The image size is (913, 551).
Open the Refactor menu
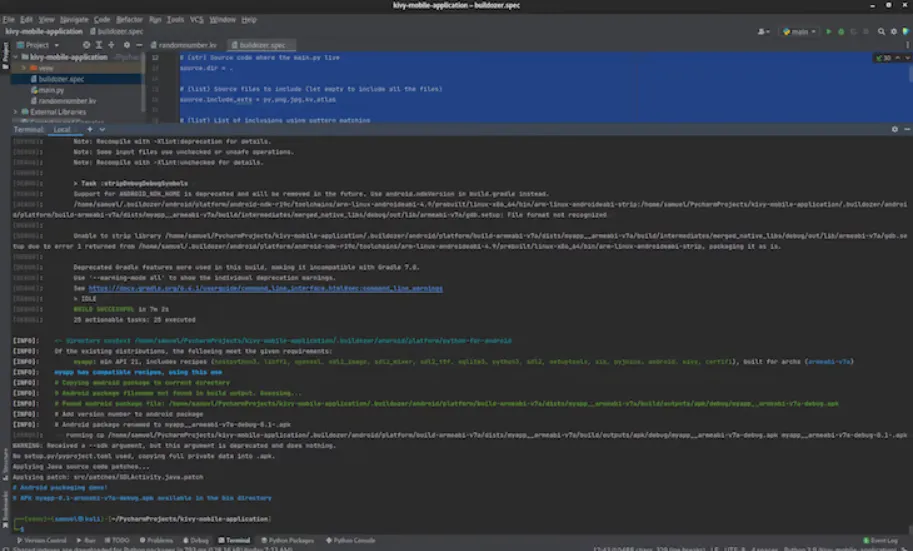[x=129, y=19]
